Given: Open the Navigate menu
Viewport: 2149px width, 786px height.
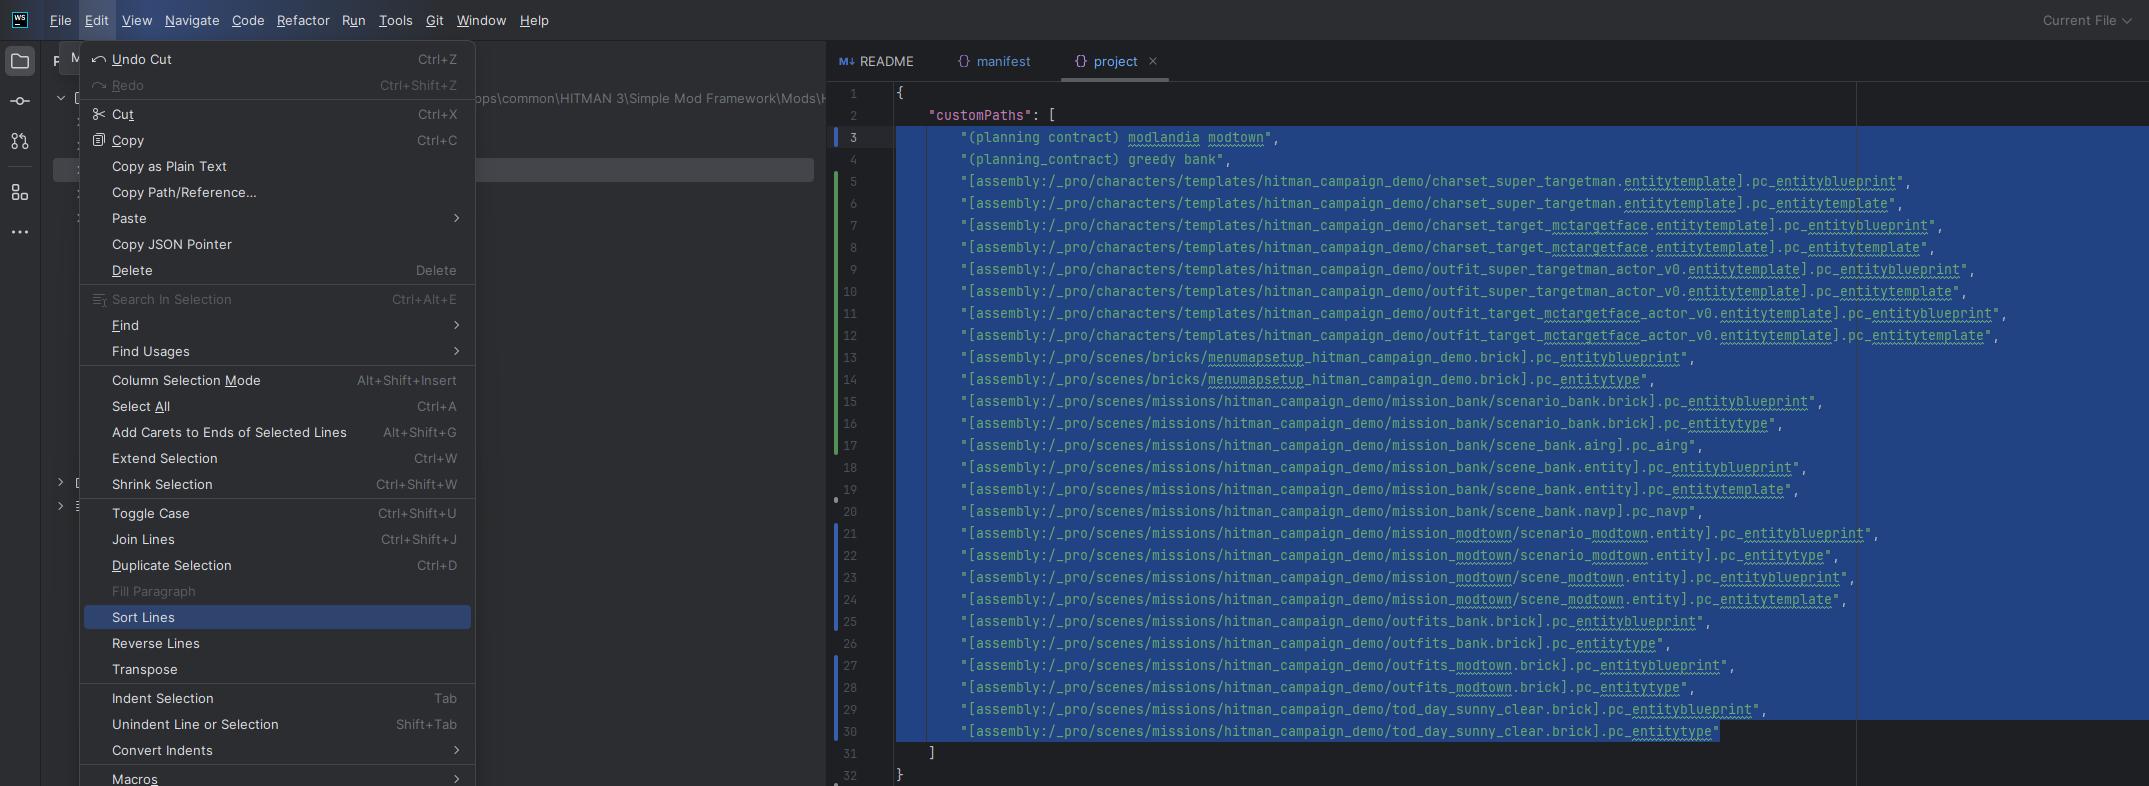Looking at the screenshot, I should click(x=192, y=20).
